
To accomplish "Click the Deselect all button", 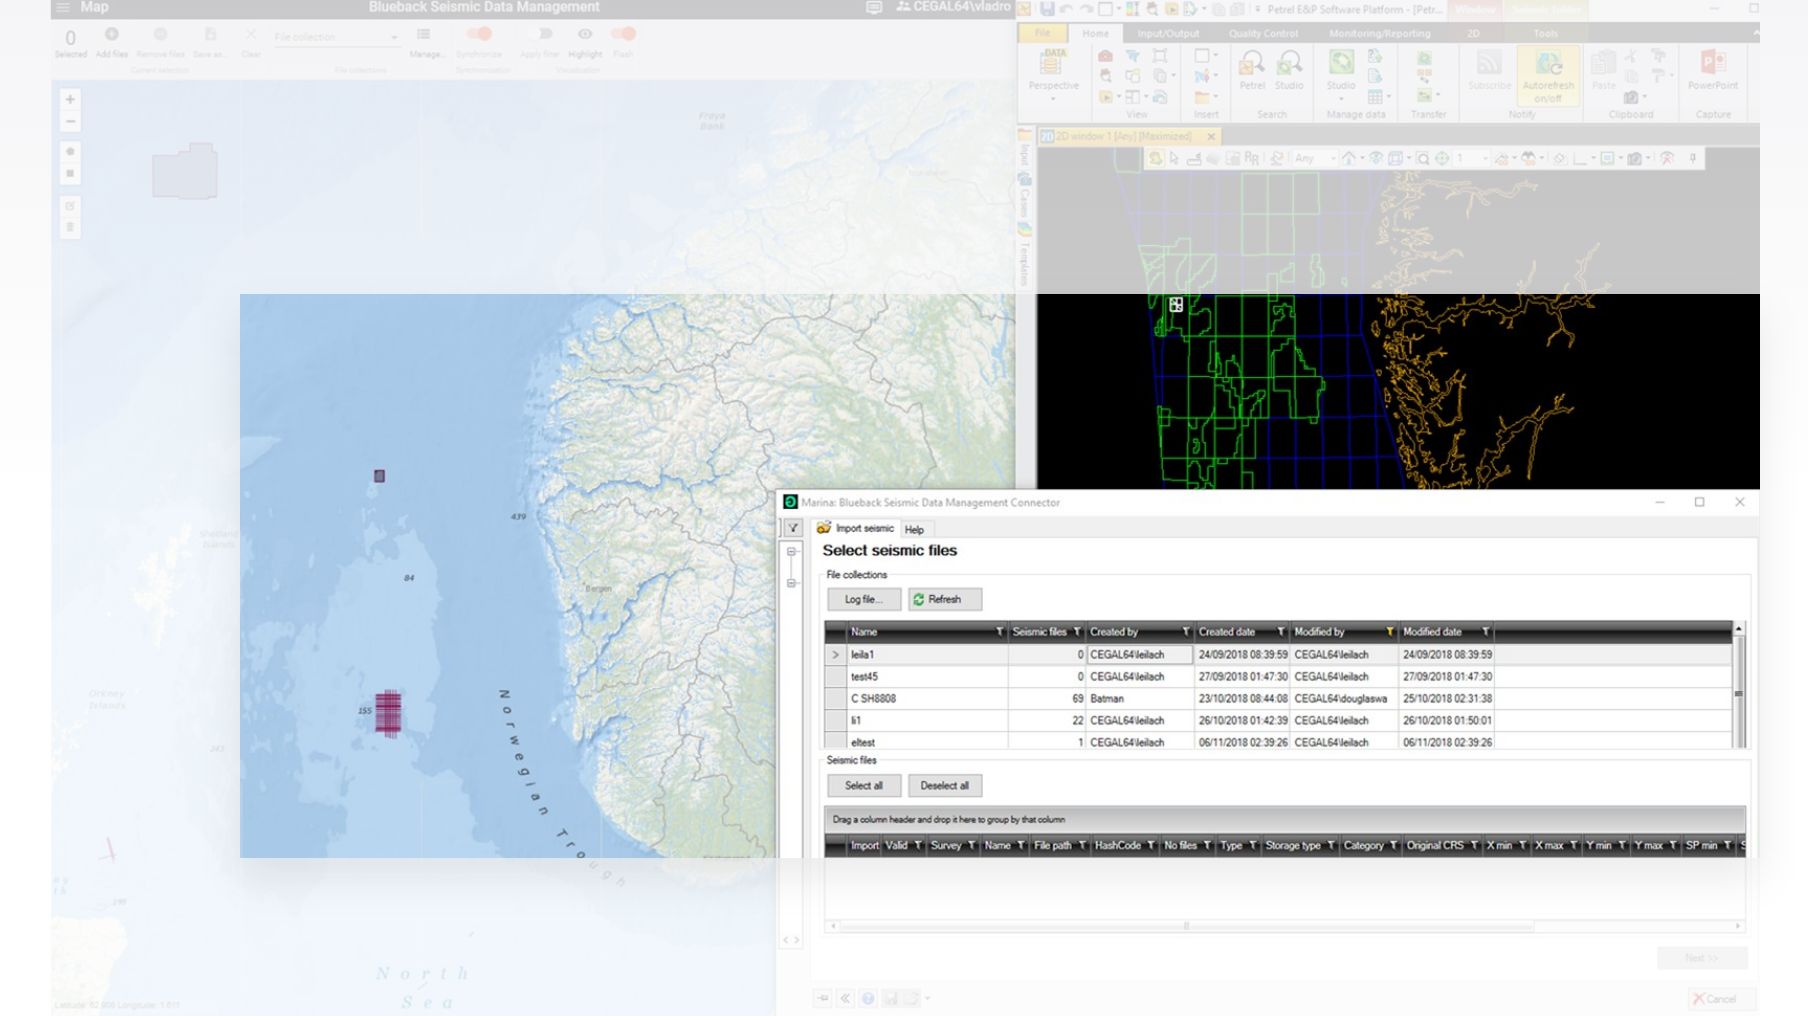I will [945, 785].
